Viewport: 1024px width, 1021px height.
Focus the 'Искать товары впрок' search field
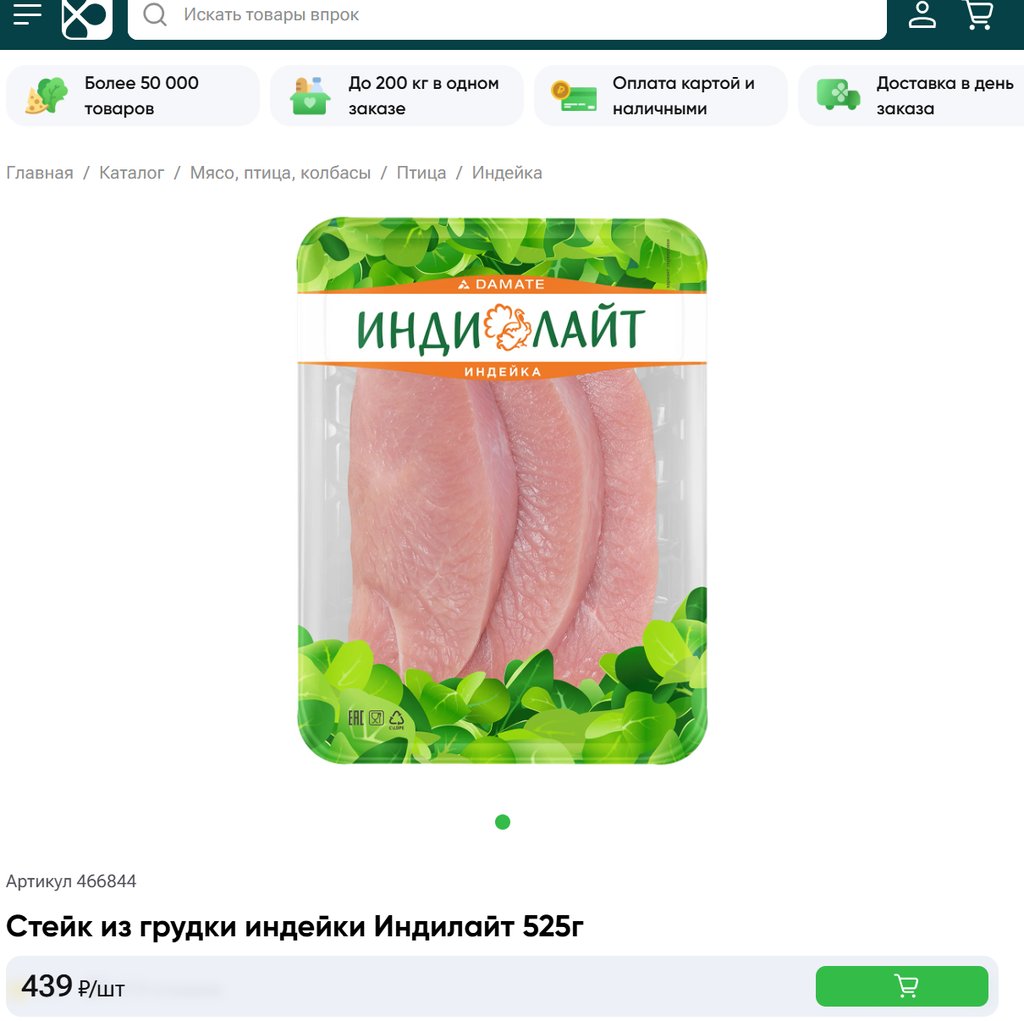[x=507, y=15]
